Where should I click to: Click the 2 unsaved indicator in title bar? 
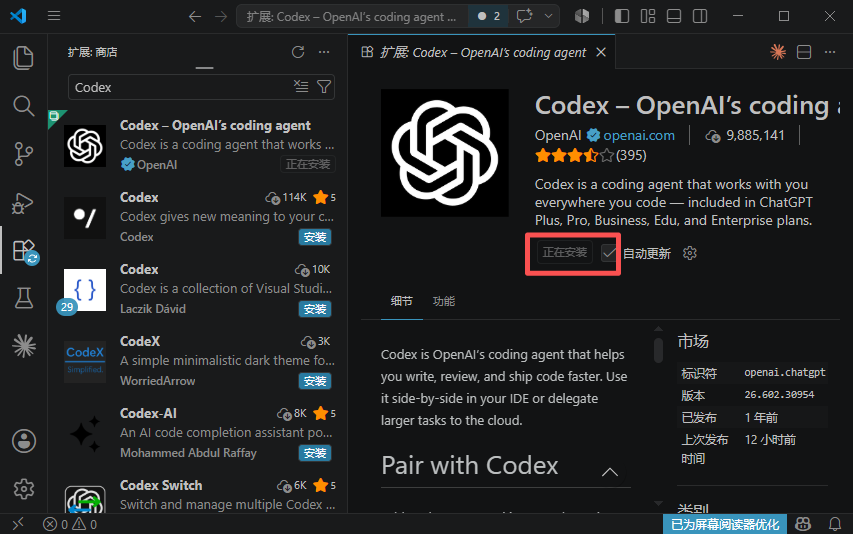pyautogui.click(x=489, y=16)
